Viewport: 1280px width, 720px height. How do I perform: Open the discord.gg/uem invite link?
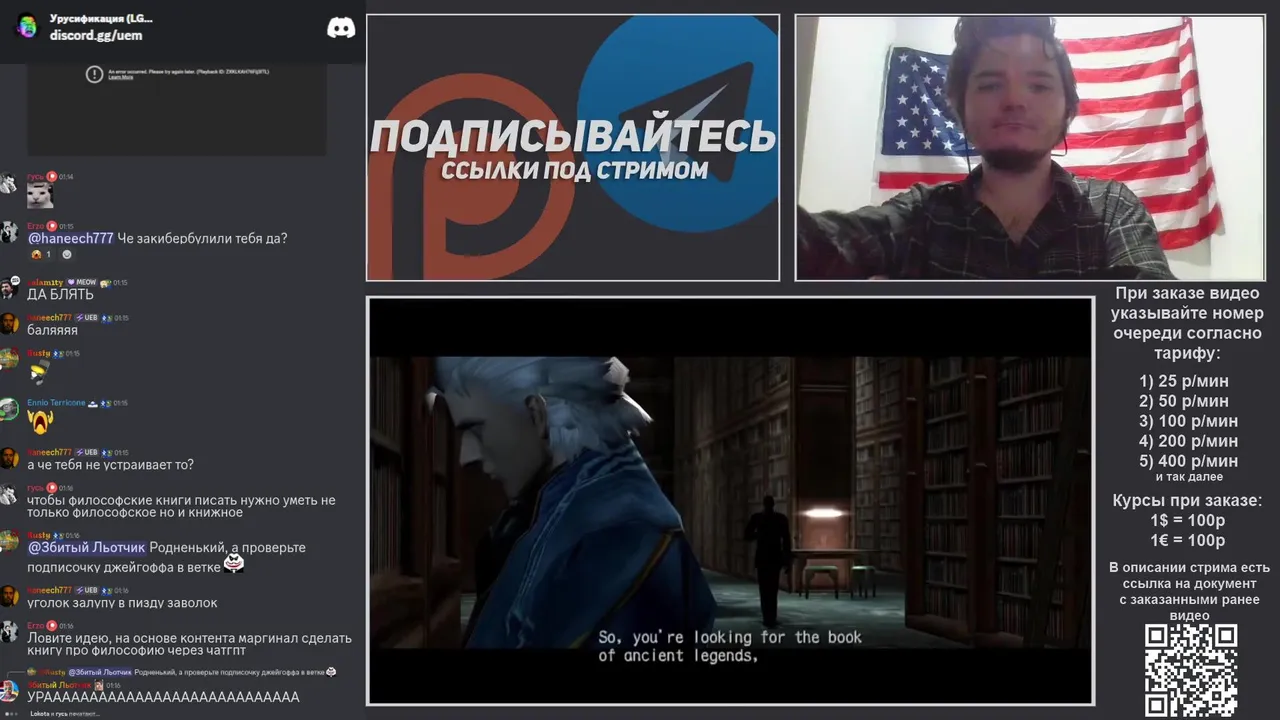(96, 35)
